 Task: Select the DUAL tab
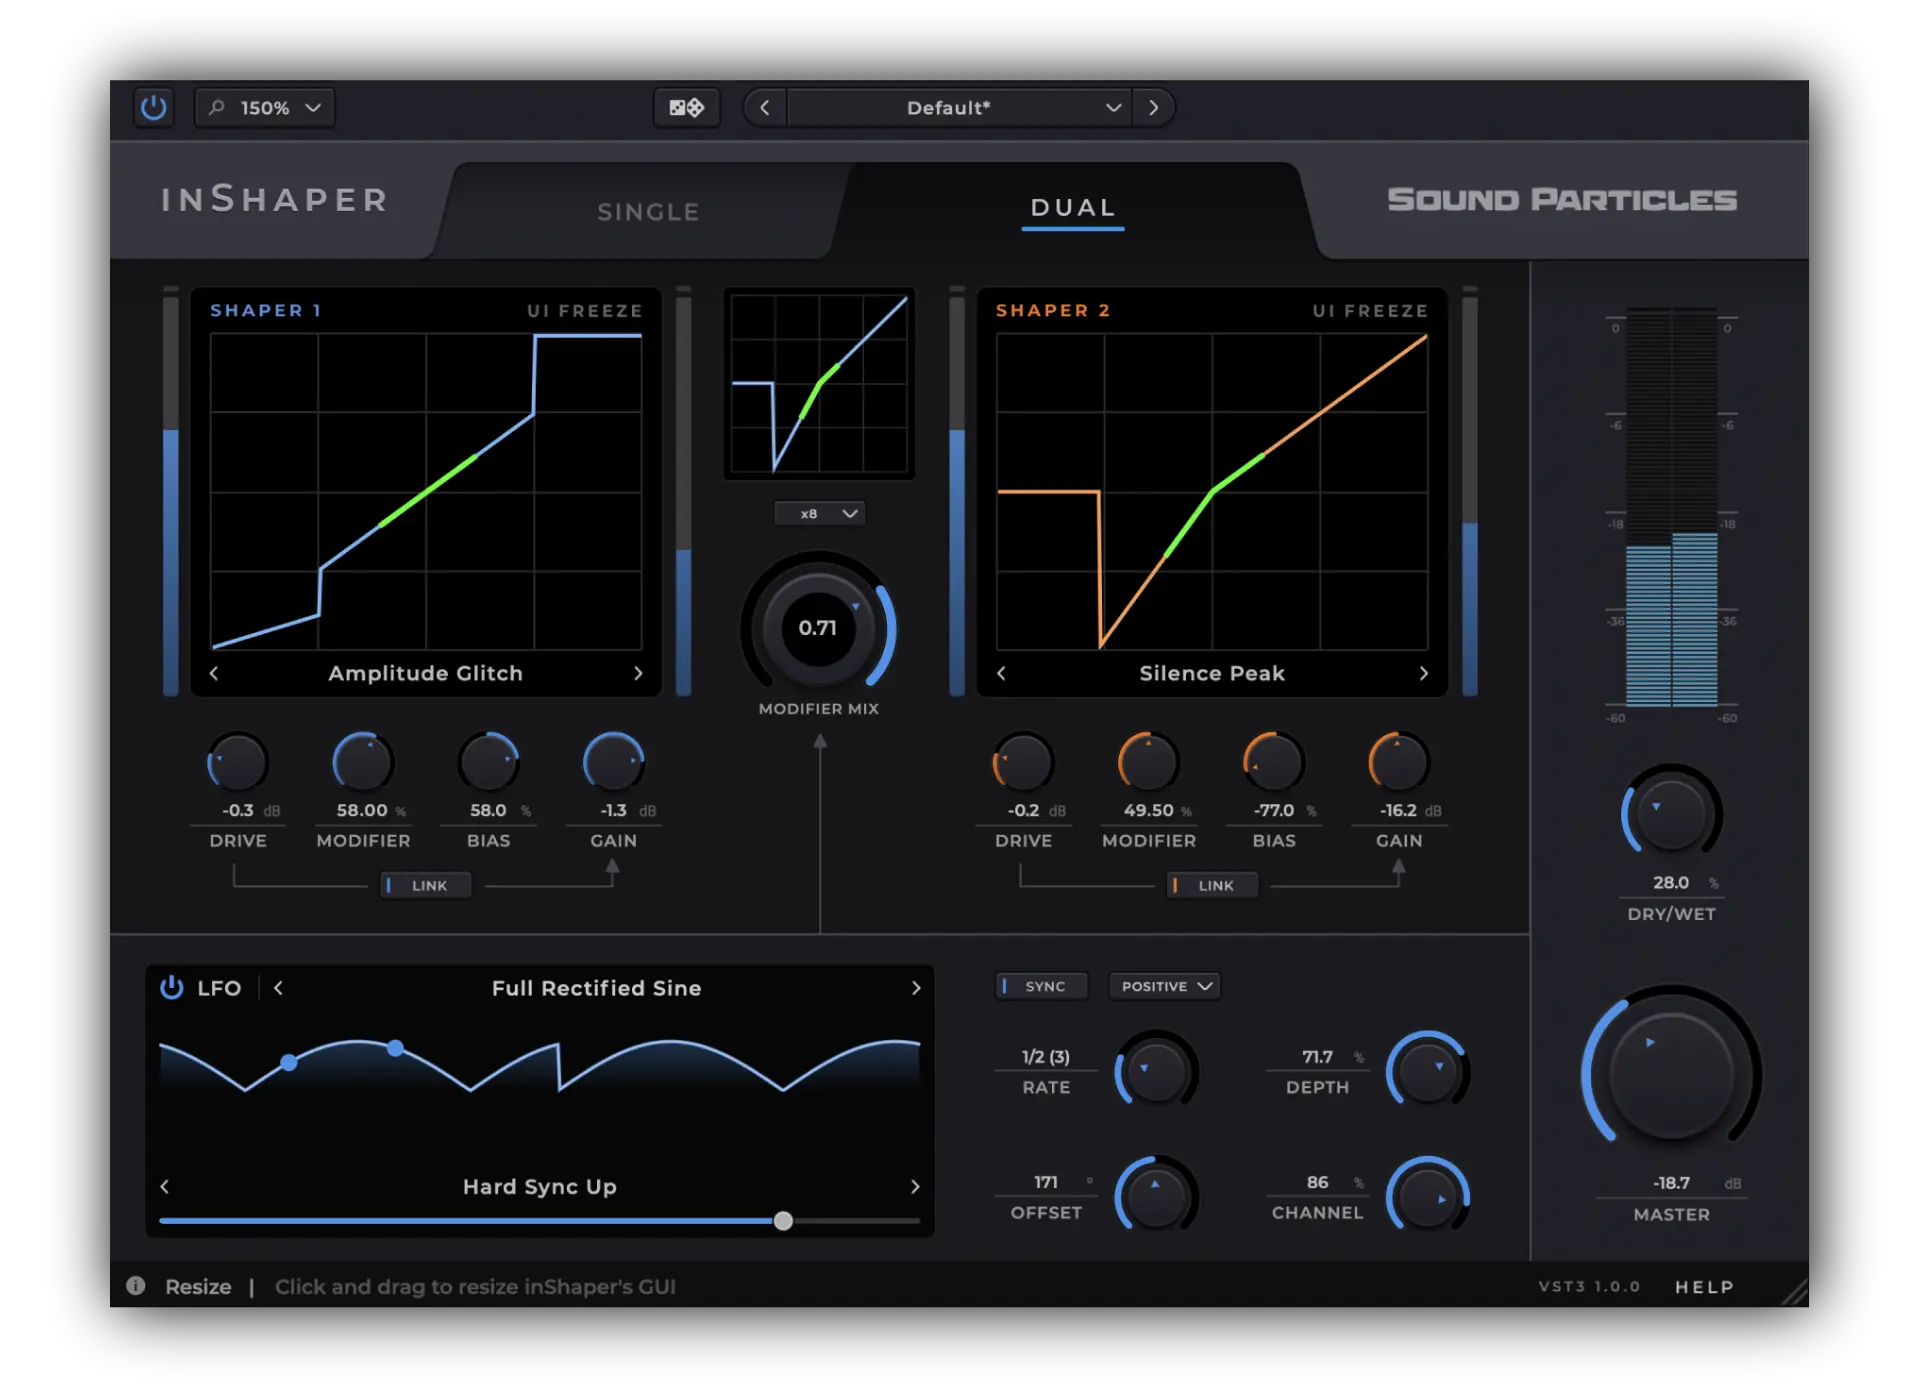point(1073,208)
